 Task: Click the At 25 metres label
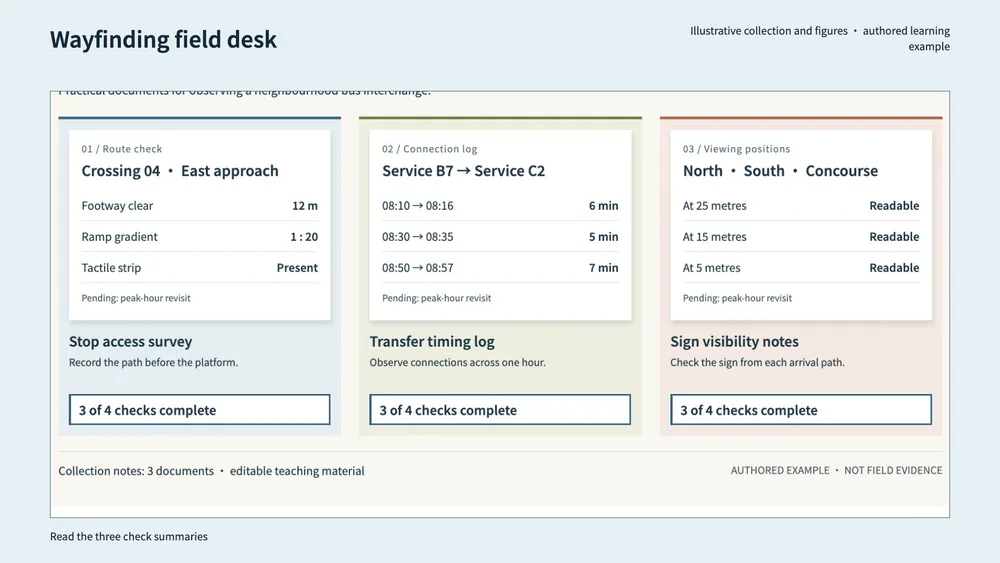coord(714,205)
